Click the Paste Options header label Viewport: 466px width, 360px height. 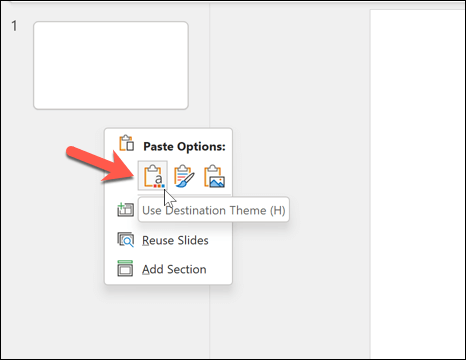pos(184,146)
